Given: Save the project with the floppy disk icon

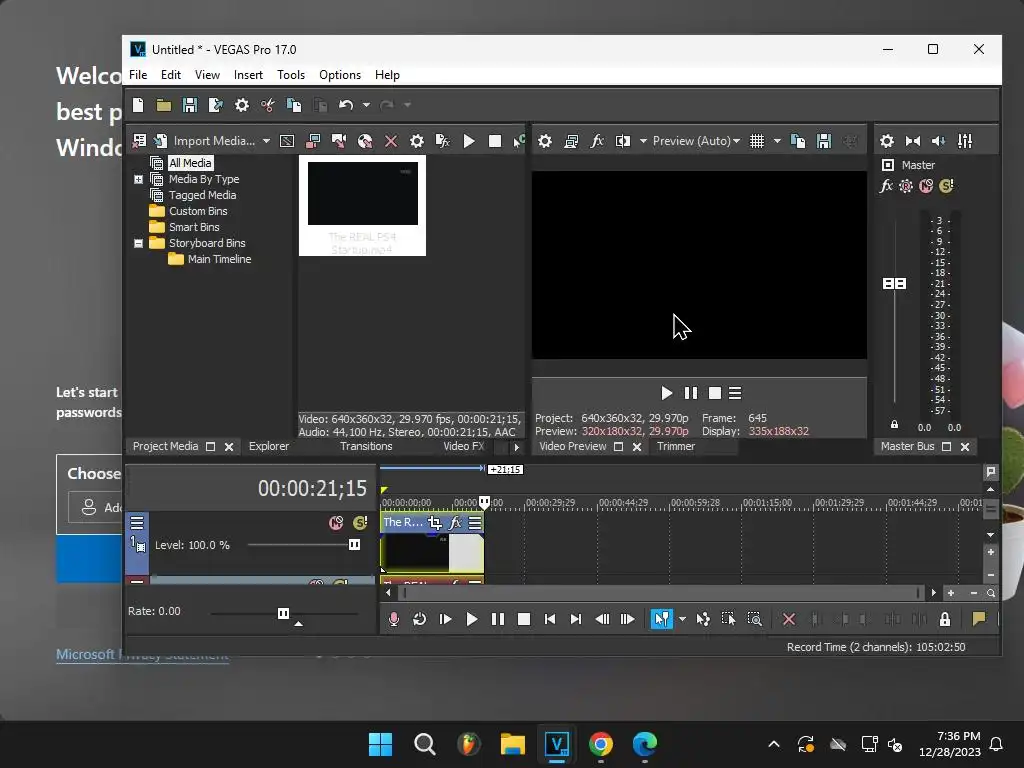Looking at the screenshot, I should pyautogui.click(x=190, y=105).
